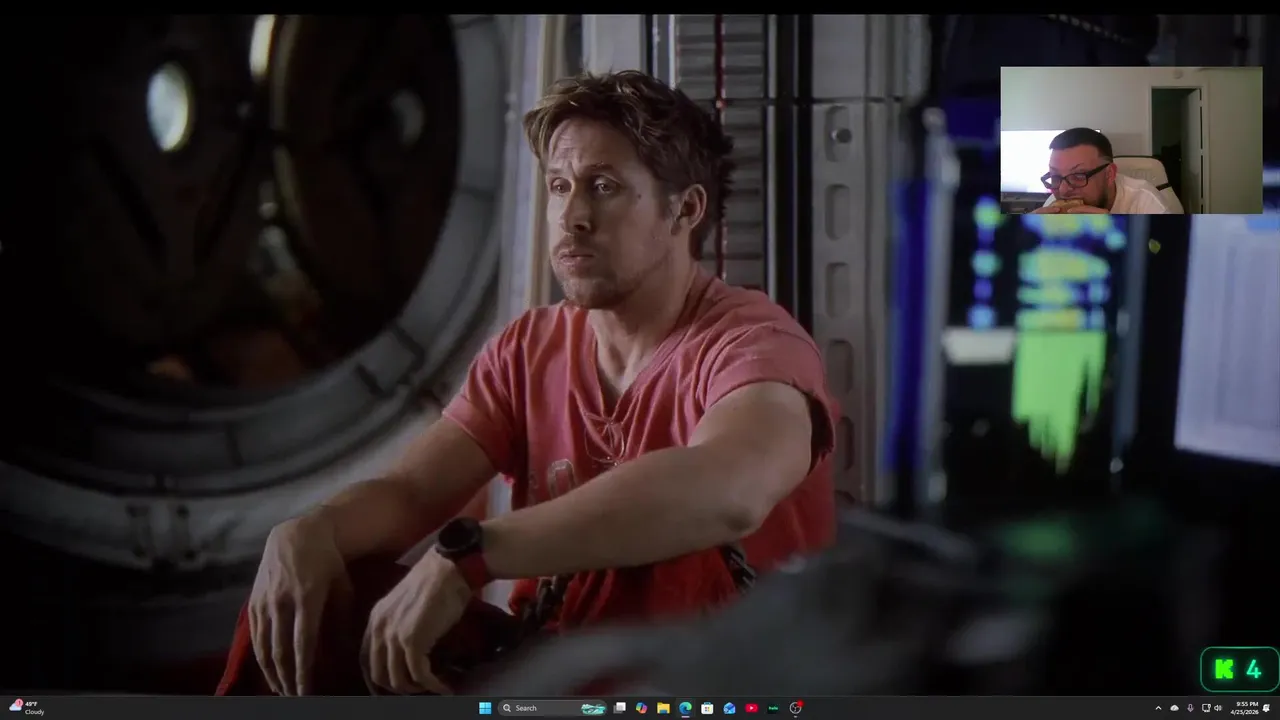Viewport: 1280px width, 720px height.
Task: Open the weather widget showing Cloudy
Action: (27, 708)
